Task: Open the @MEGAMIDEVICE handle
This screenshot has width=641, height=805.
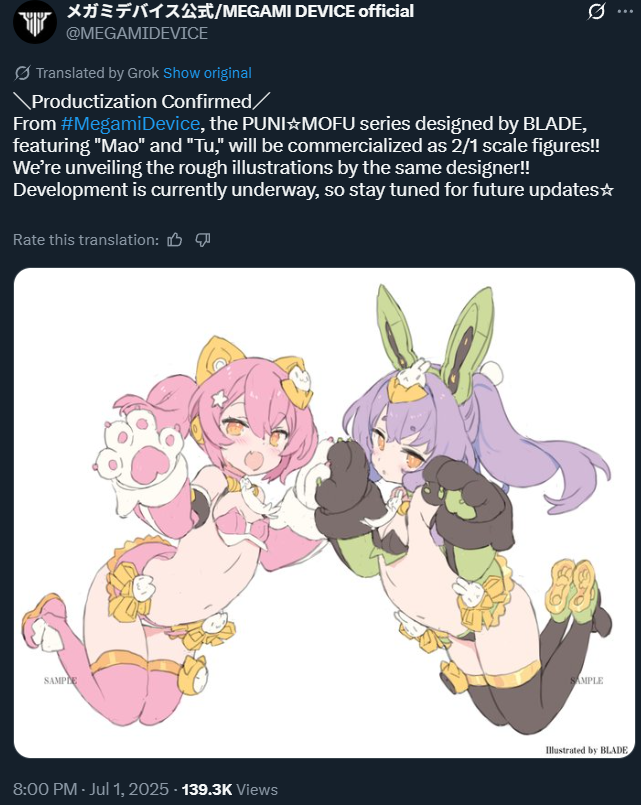Action: [x=137, y=33]
